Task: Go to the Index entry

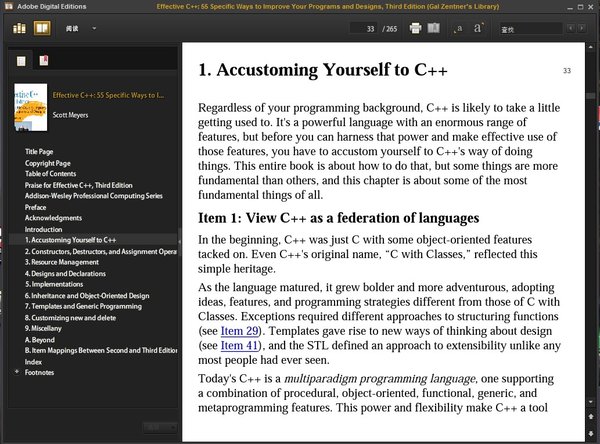Action: 33,362
